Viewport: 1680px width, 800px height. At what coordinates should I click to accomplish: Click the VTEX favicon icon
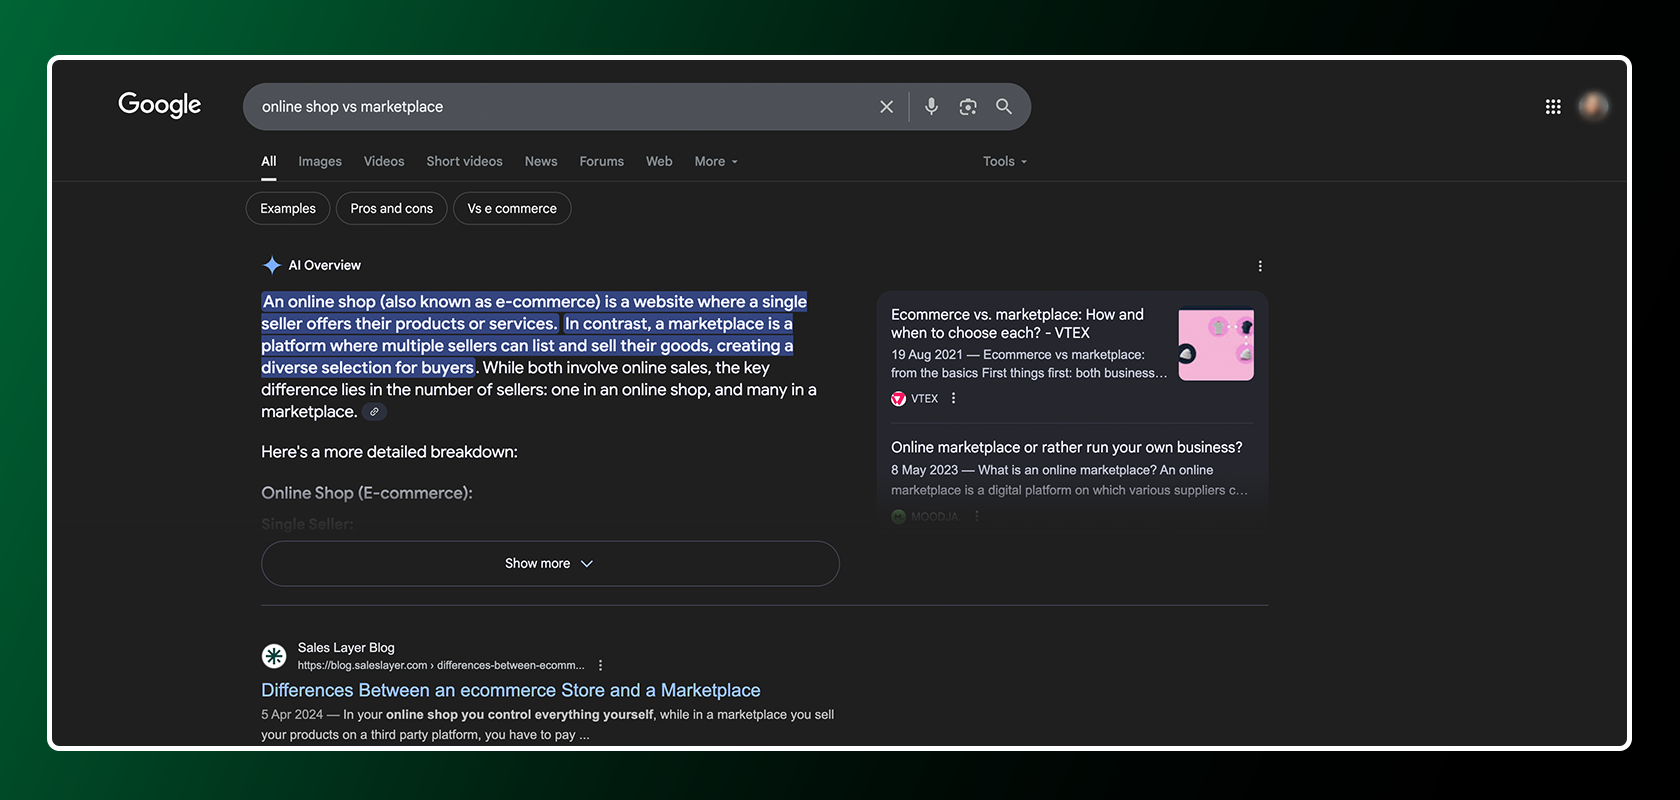pyautogui.click(x=898, y=398)
